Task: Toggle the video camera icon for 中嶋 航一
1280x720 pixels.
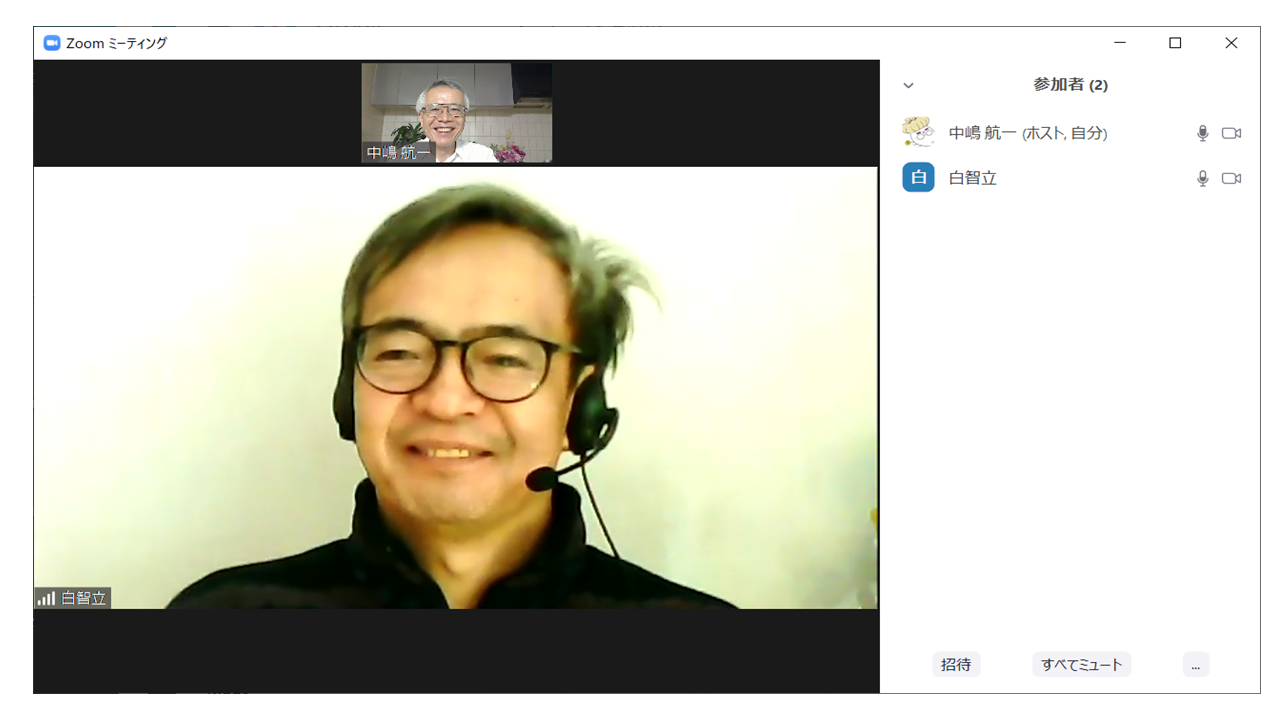Action: pos(1231,133)
